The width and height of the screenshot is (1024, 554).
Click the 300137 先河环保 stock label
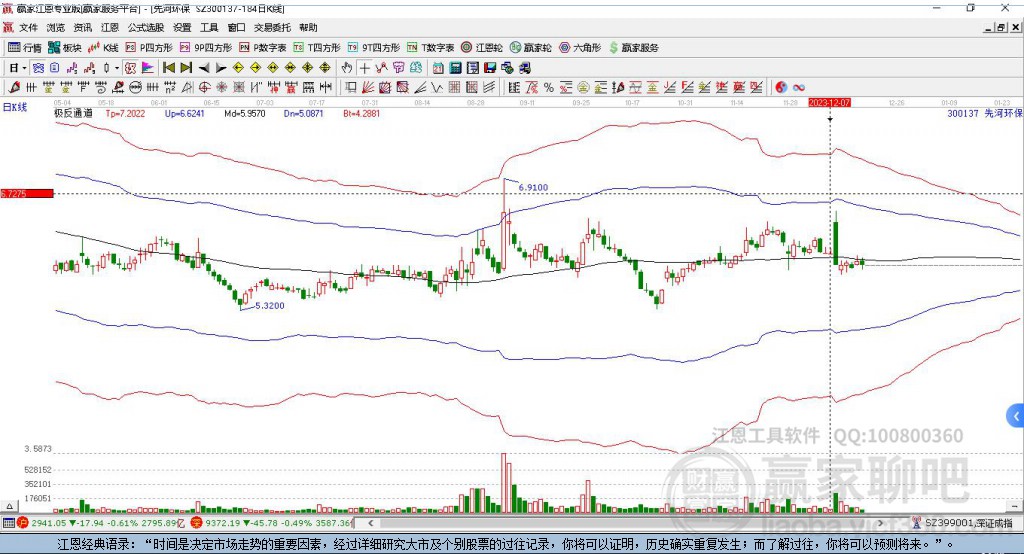coord(985,113)
